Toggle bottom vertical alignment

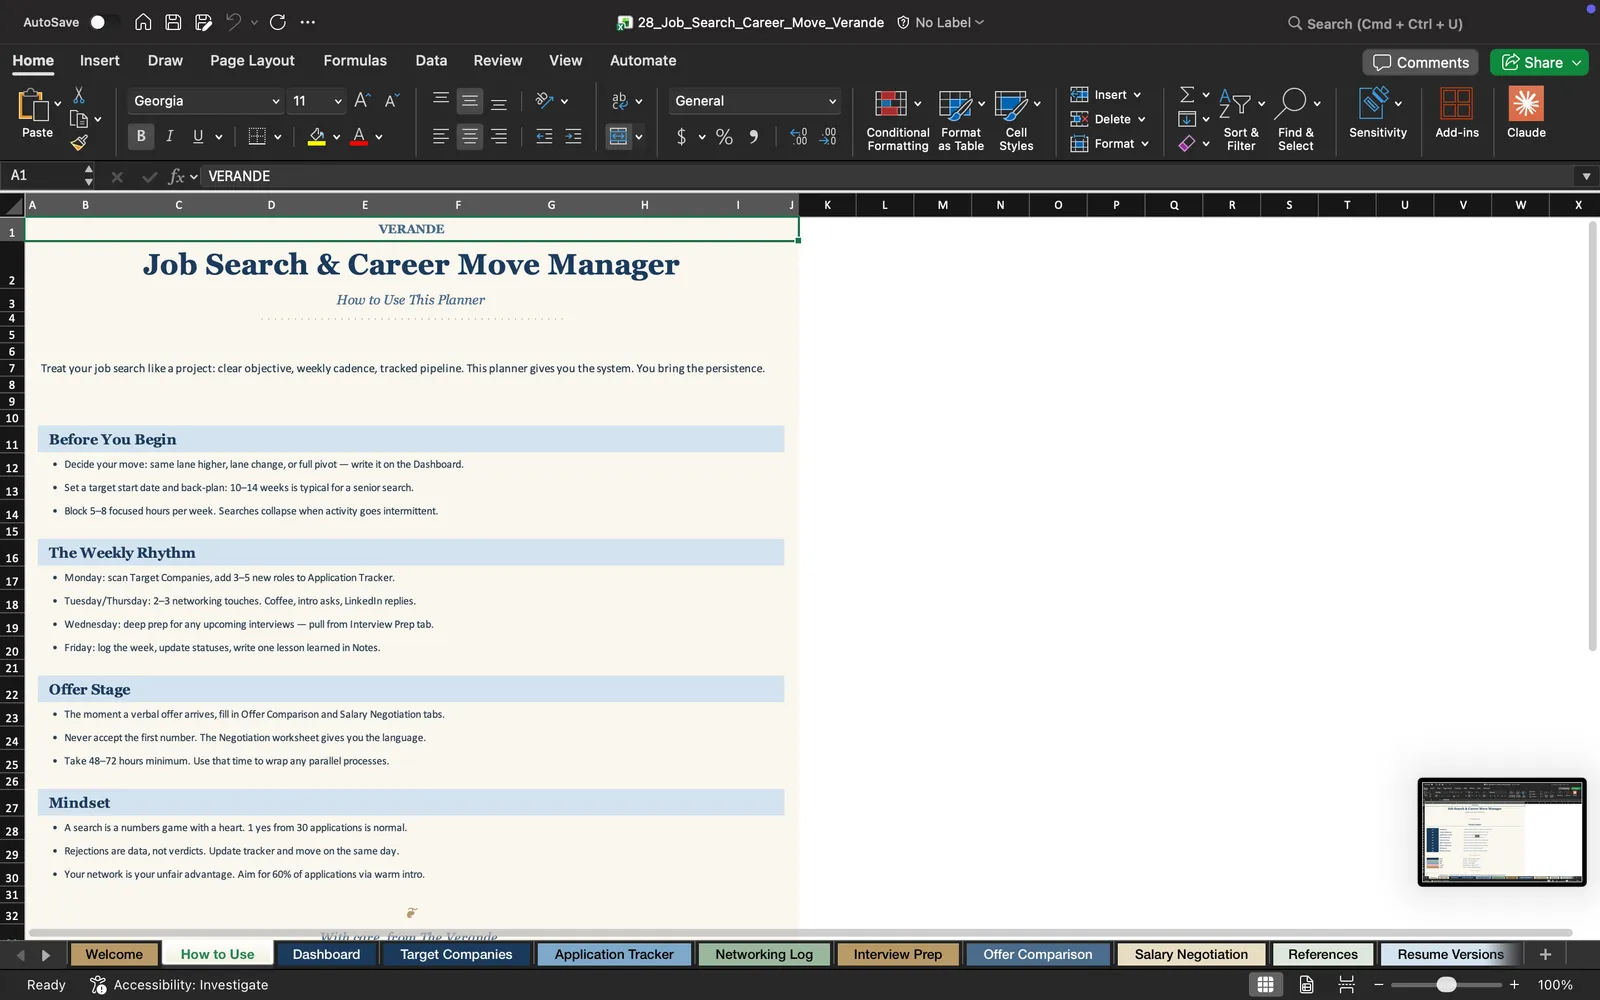pyautogui.click(x=499, y=100)
